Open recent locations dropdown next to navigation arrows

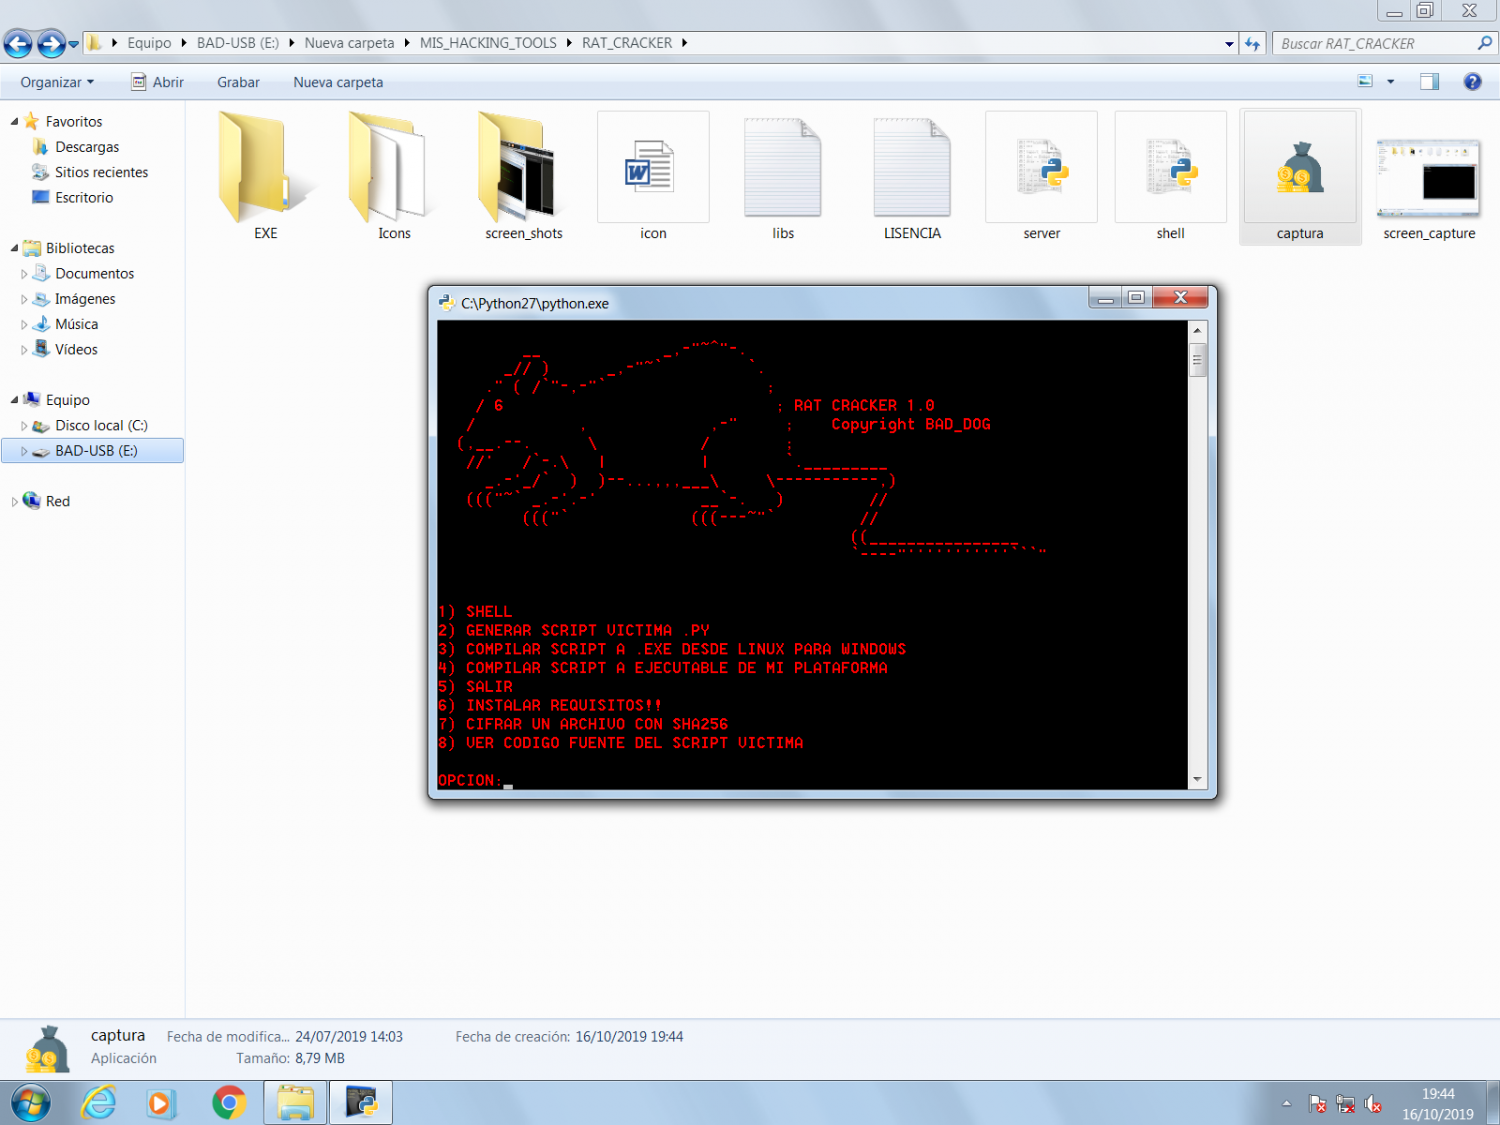pyautogui.click(x=73, y=44)
